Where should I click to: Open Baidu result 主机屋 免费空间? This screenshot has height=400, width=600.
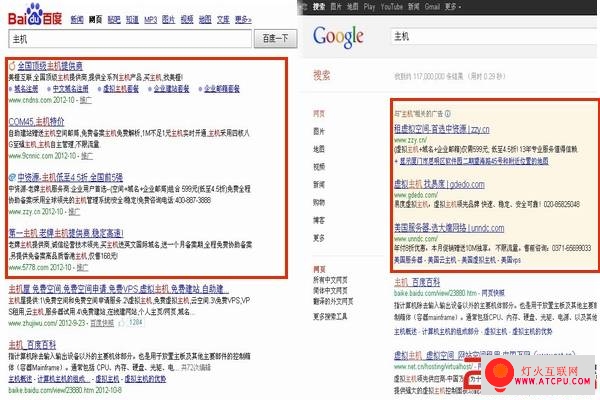(x=119, y=289)
